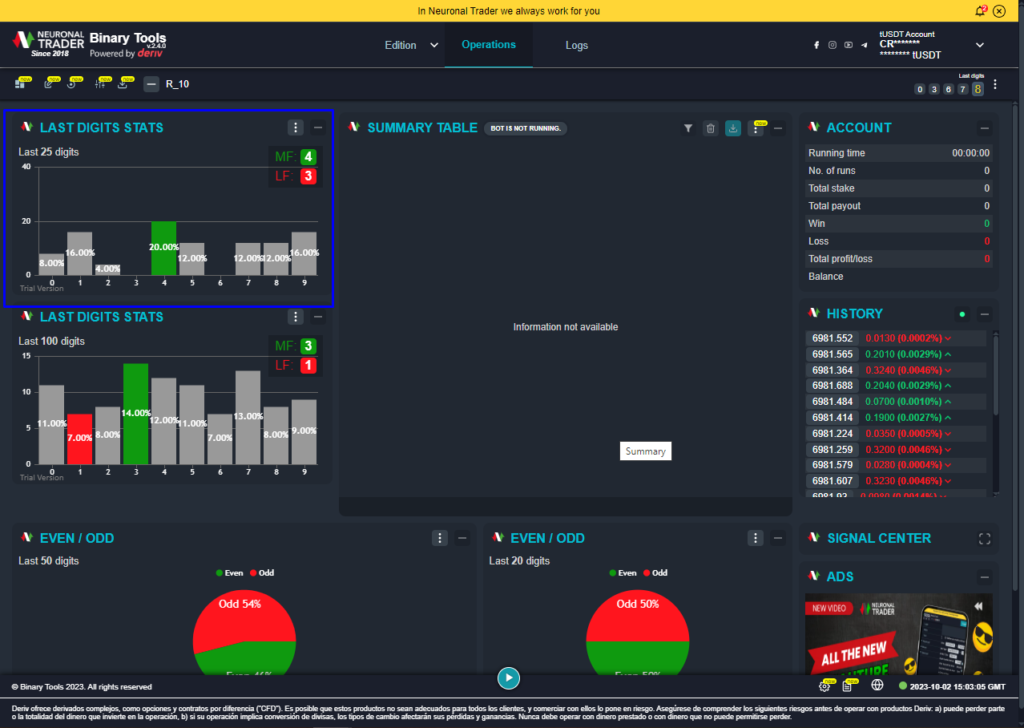Collapse the Last 25 digits stats panel
The image size is (1024, 728).
tap(318, 127)
